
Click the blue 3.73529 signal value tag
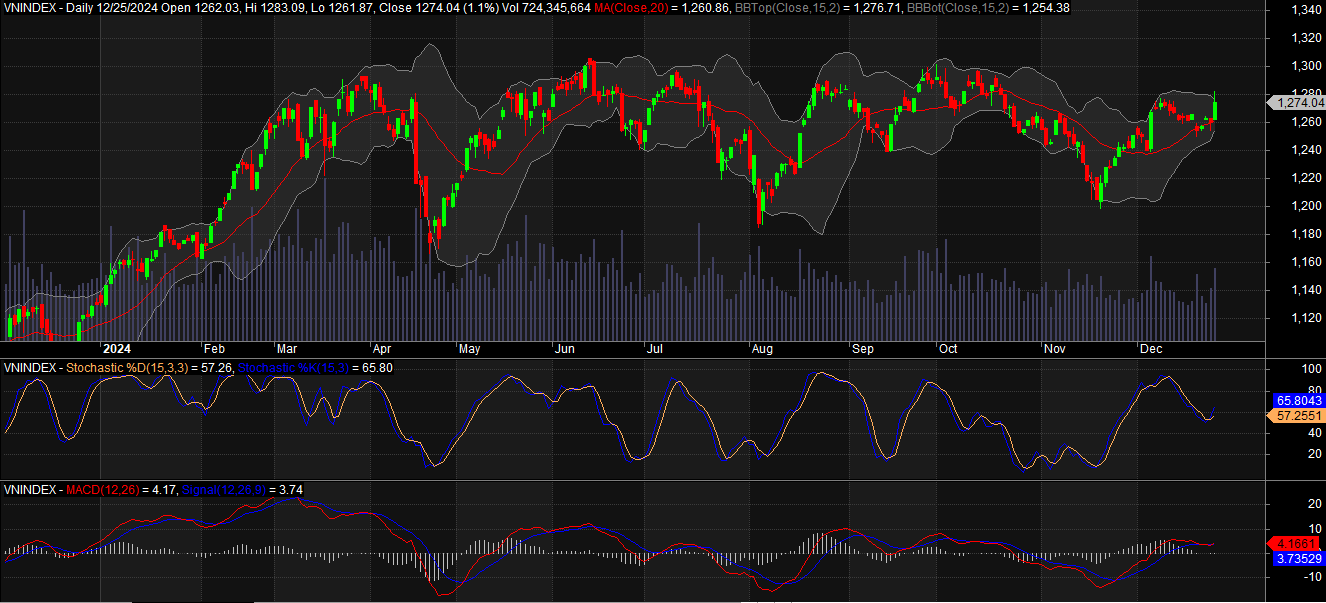1298,558
